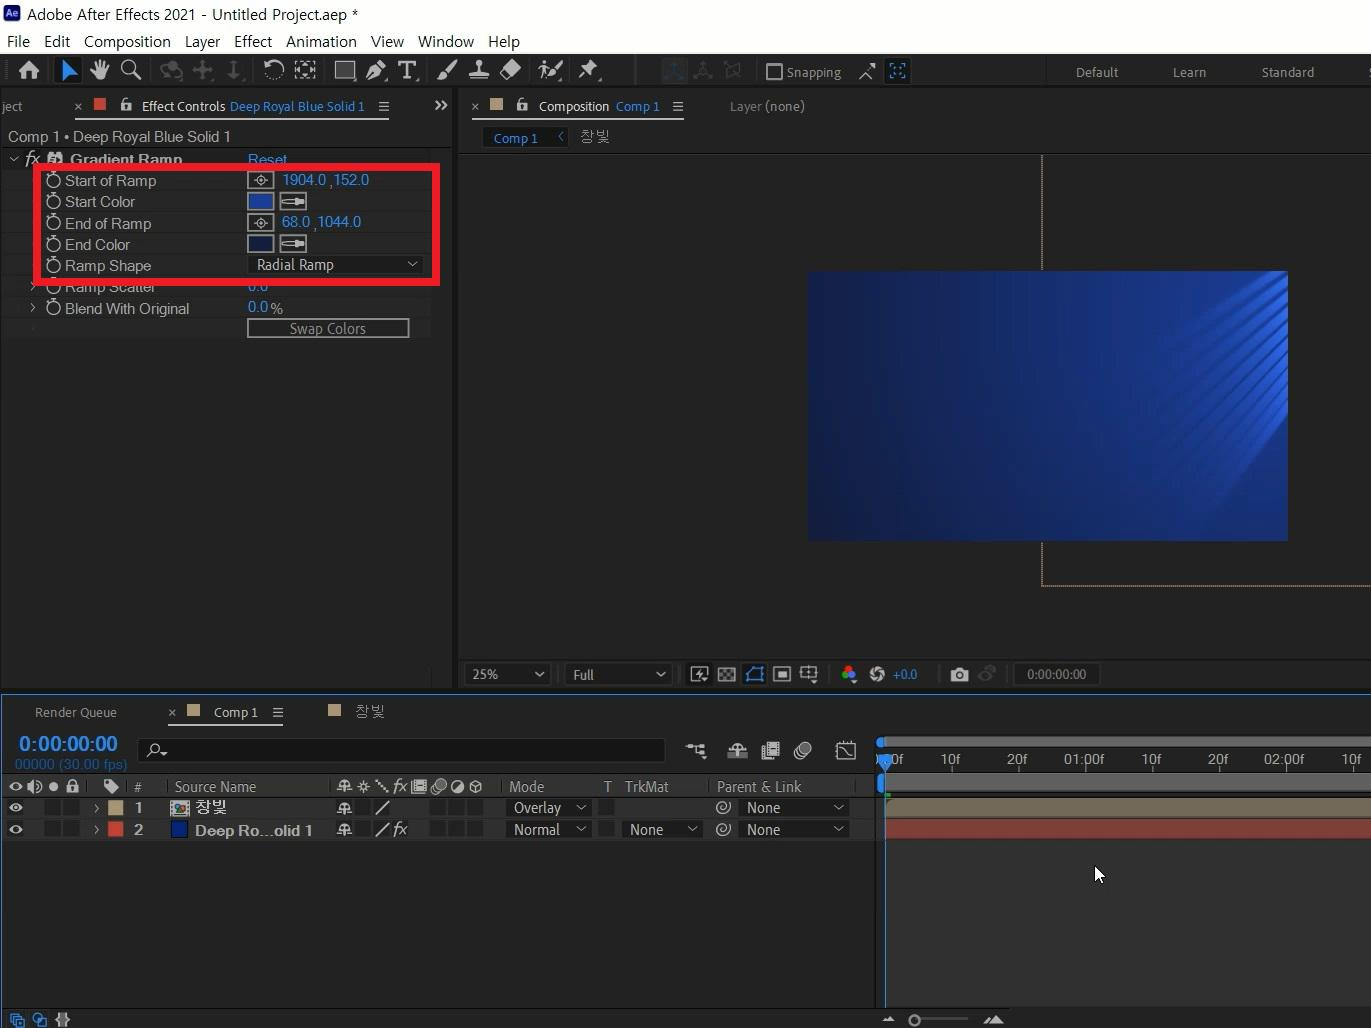
Task: Open the Composition menu
Action: pos(127,41)
